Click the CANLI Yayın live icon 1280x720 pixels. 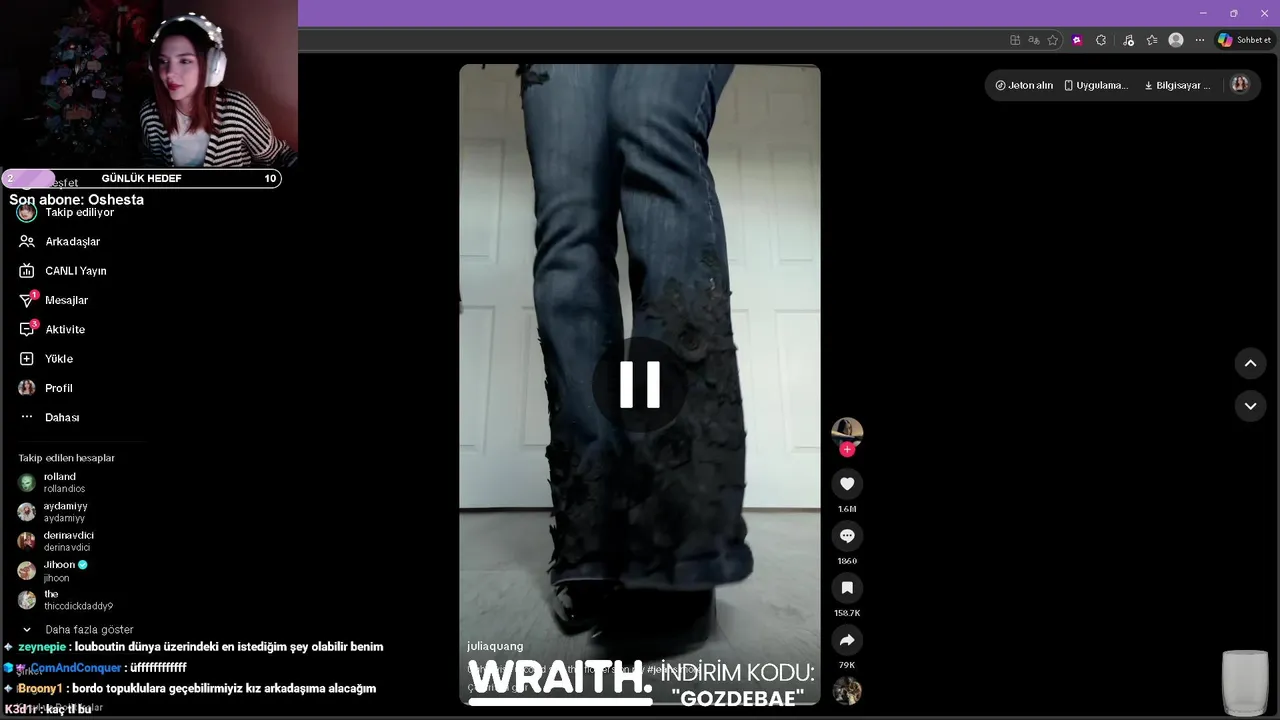tap(27, 271)
